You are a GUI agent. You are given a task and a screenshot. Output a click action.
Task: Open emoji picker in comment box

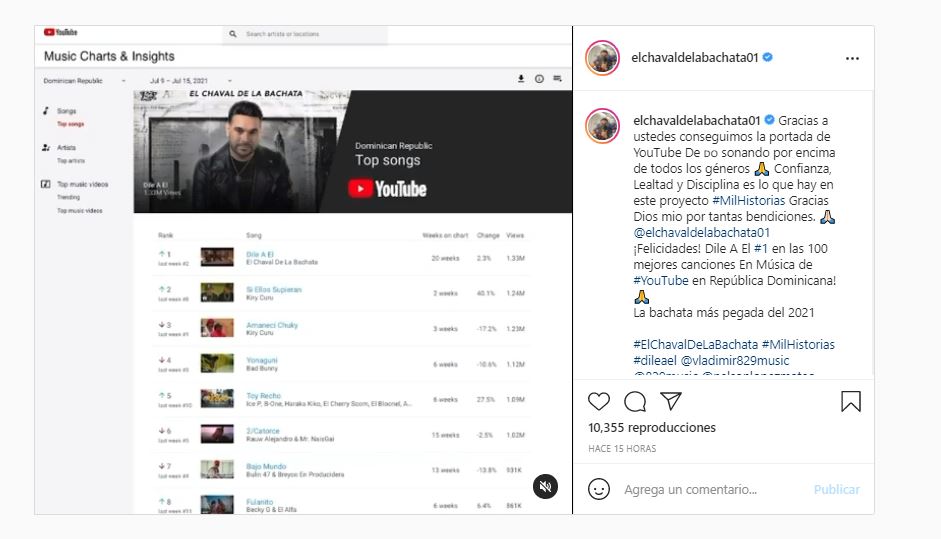point(599,489)
